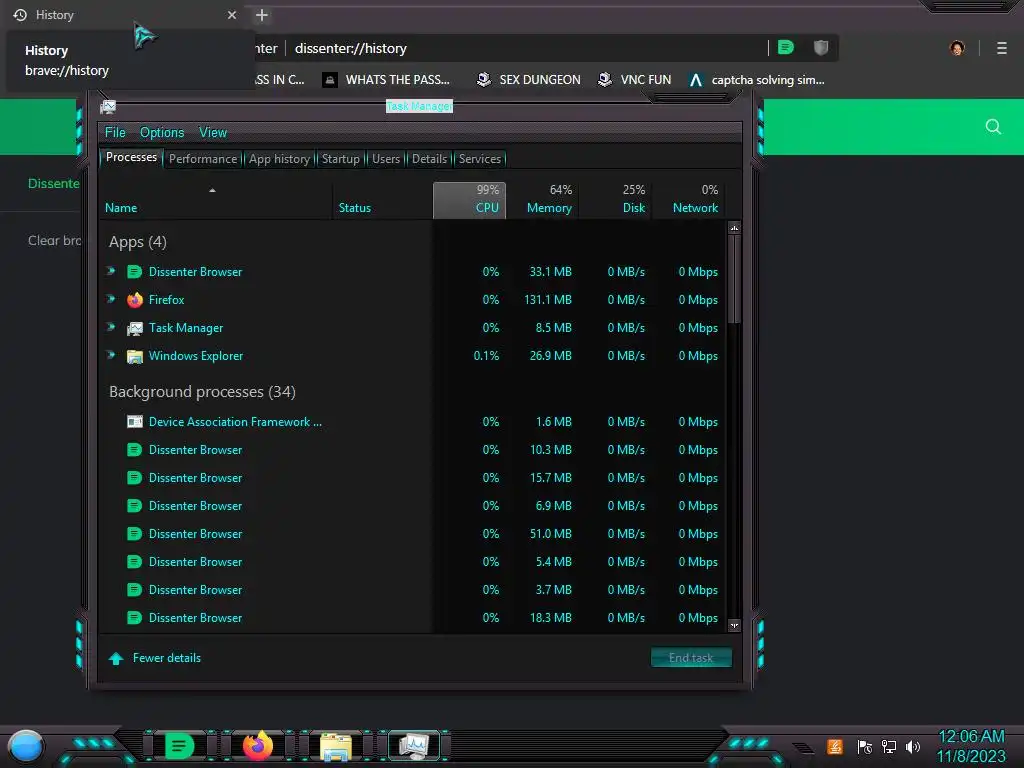
Task: Expand the Windows Explorer app group
Action: pos(112,355)
